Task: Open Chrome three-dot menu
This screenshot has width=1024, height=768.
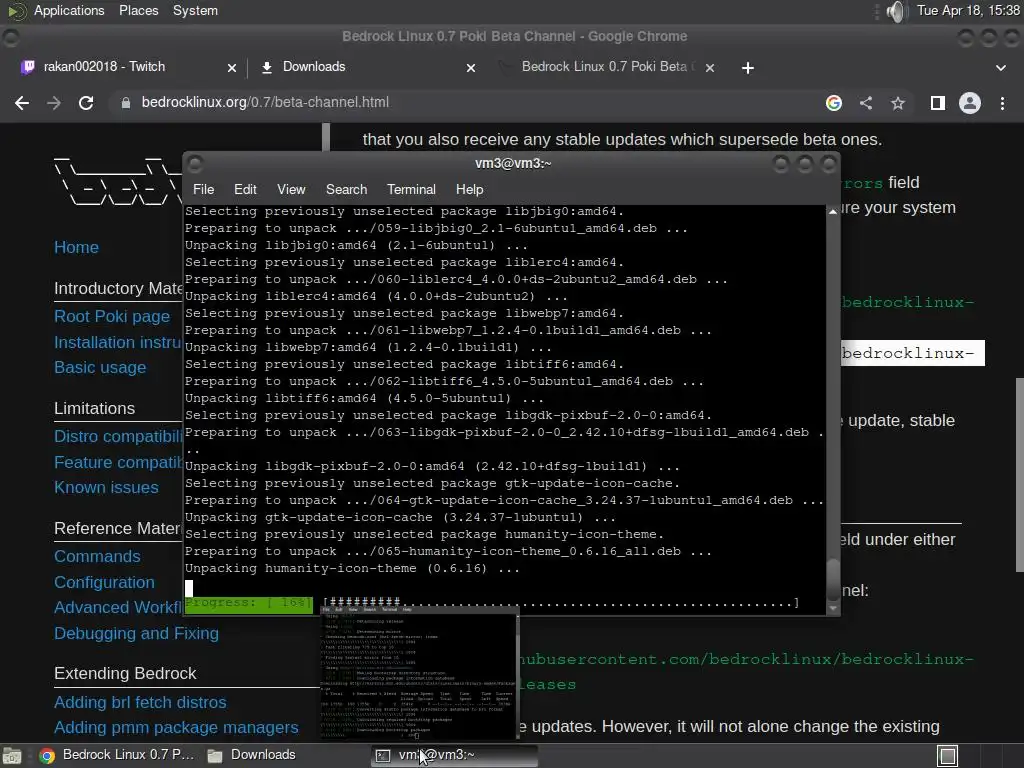Action: 1002,103
